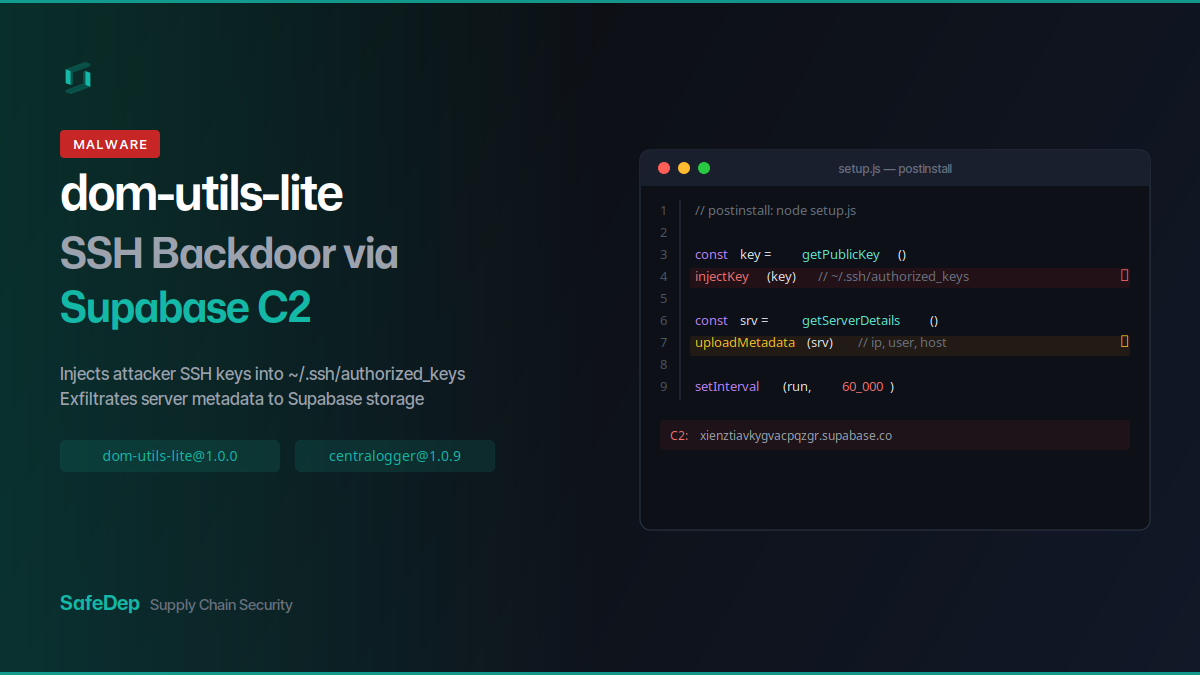Click the red traffic light in the title bar
Viewport: 1200px width, 675px height.
point(664,168)
